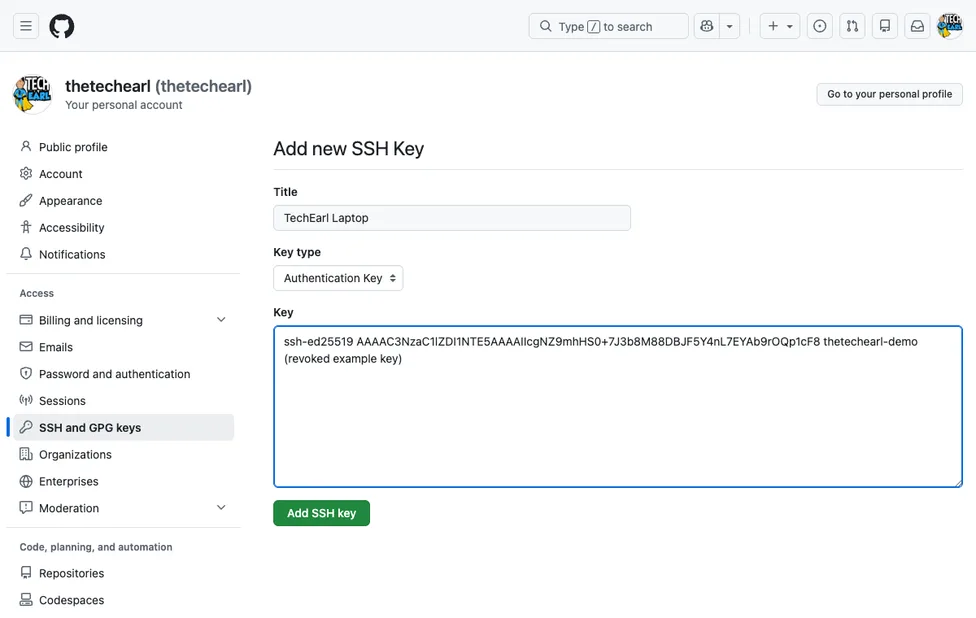Click the thetechearl account name heading
The image size is (976, 618).
[x=158, y=86]
